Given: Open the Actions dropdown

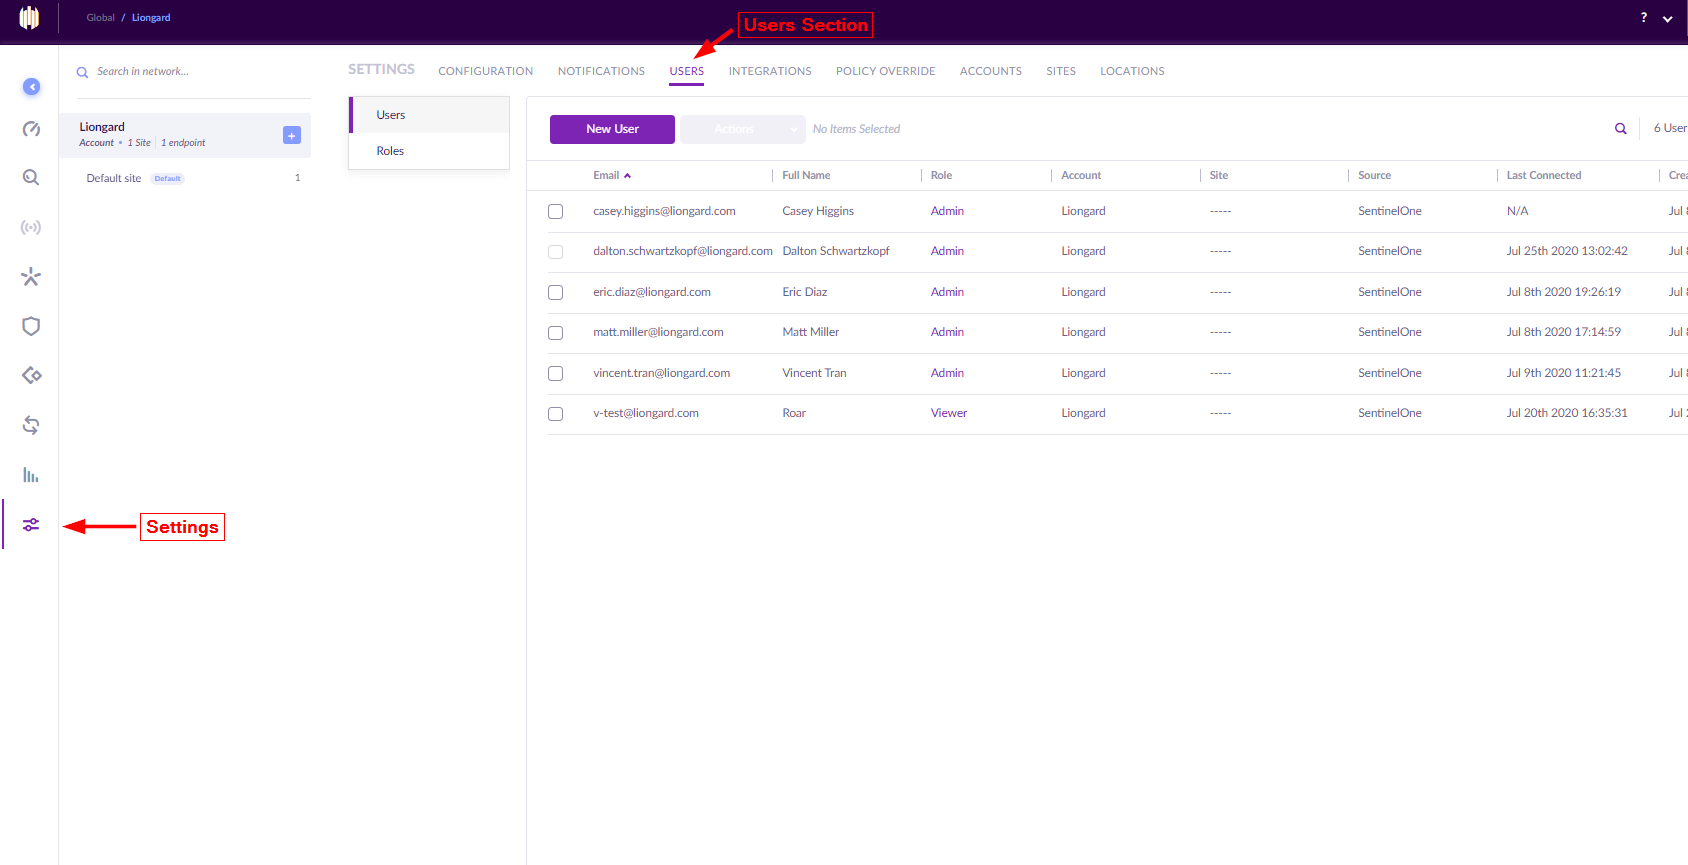Looking at the screenshot, I should 743,129.
